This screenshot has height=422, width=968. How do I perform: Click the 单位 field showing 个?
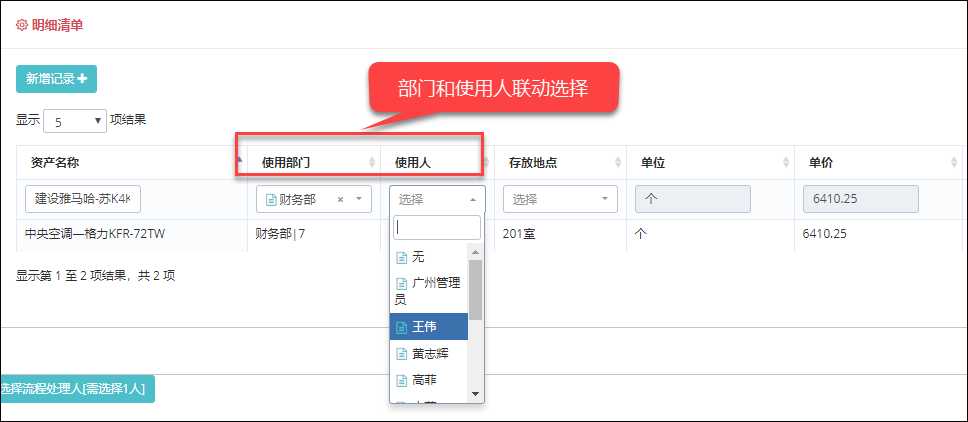coord(693,199)
